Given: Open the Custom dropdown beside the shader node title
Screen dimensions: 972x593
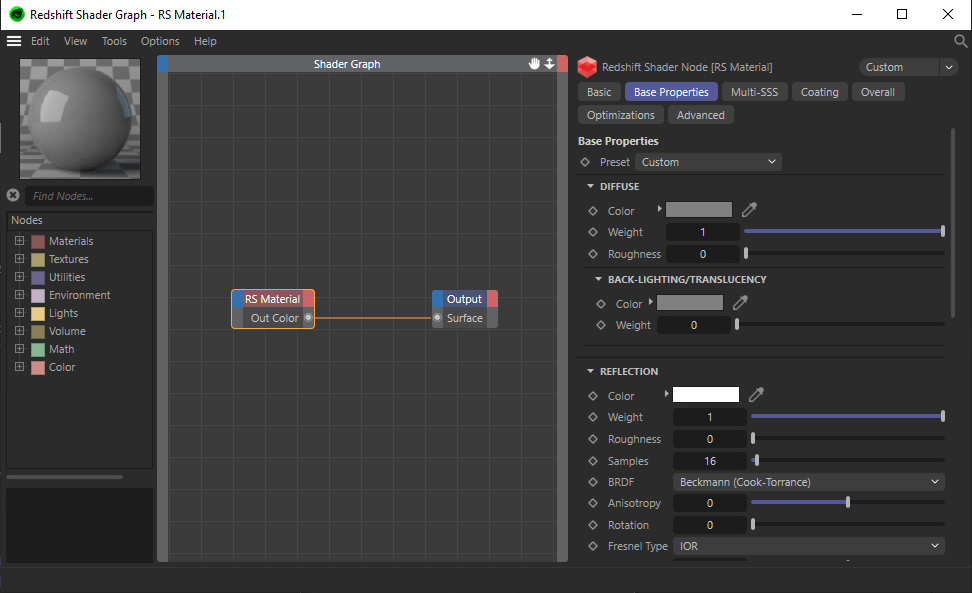Looking at the screenshot, I should pos(908,67).
